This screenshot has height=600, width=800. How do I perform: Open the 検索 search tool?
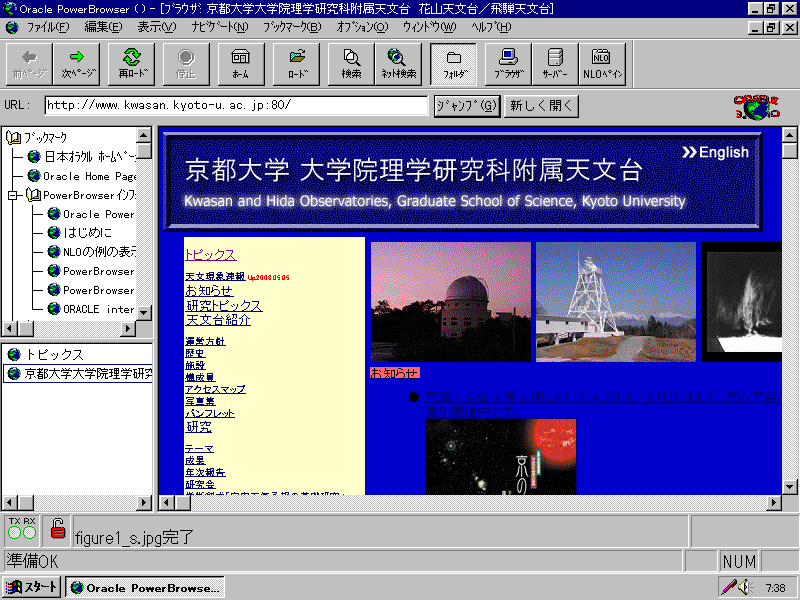click(352, 64)
